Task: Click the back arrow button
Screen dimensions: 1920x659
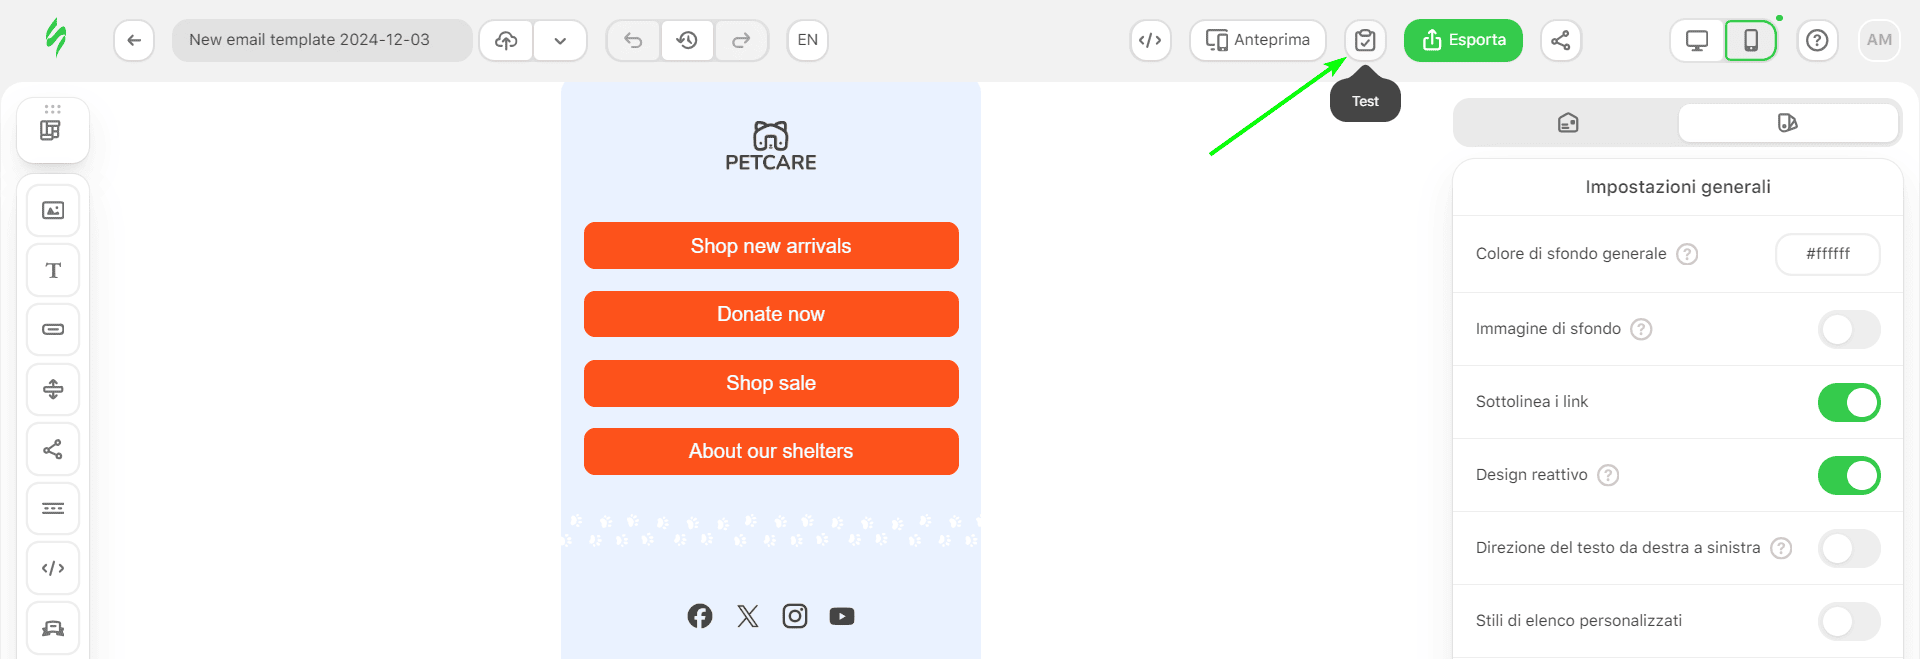Action: click(x=134, y=41)
